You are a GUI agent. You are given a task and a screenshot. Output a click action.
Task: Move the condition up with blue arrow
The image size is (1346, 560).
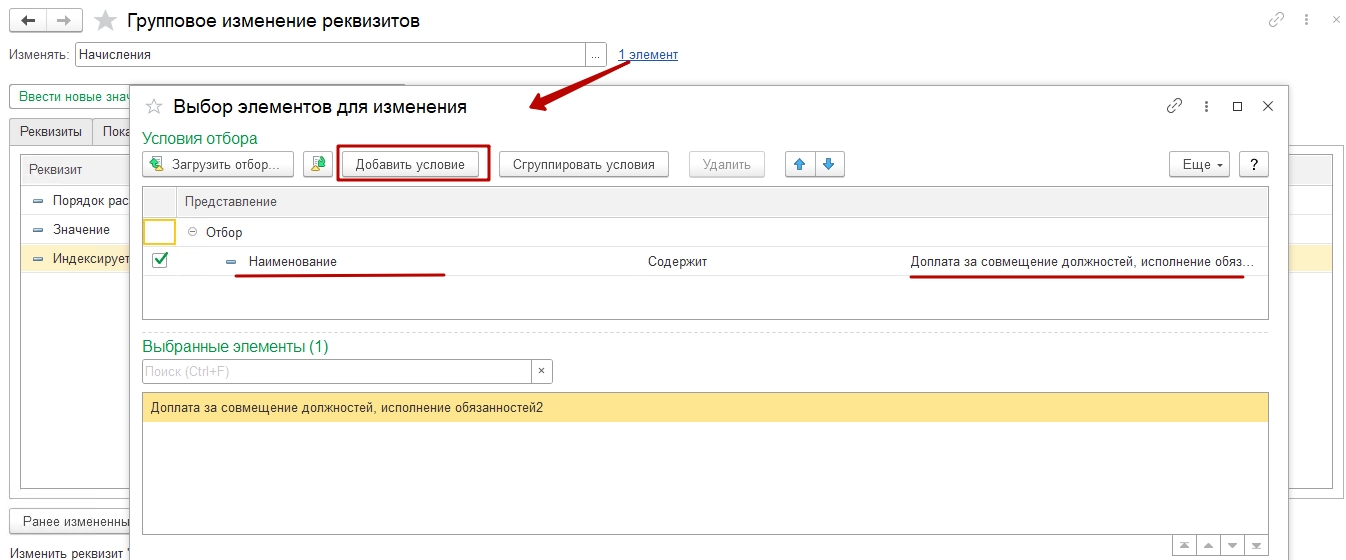(799, 164)
